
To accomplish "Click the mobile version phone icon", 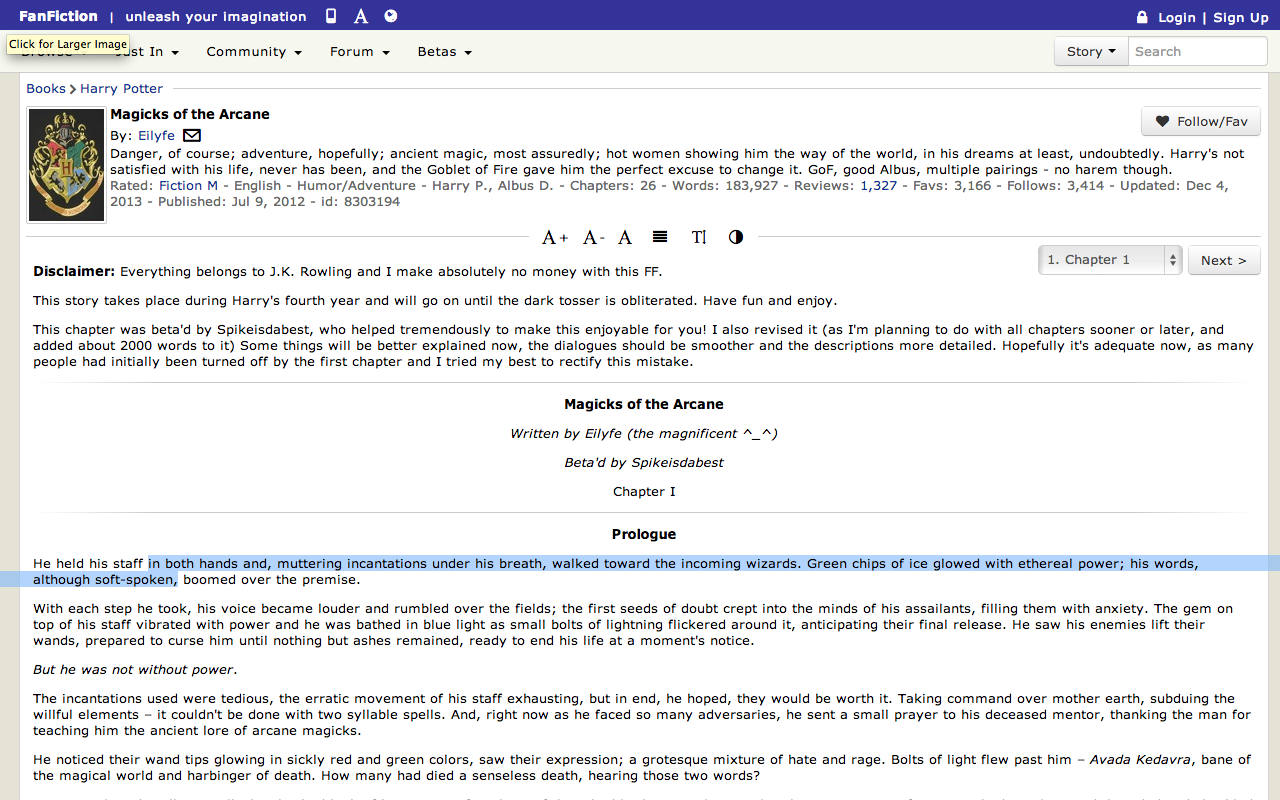I will point(331,16).
